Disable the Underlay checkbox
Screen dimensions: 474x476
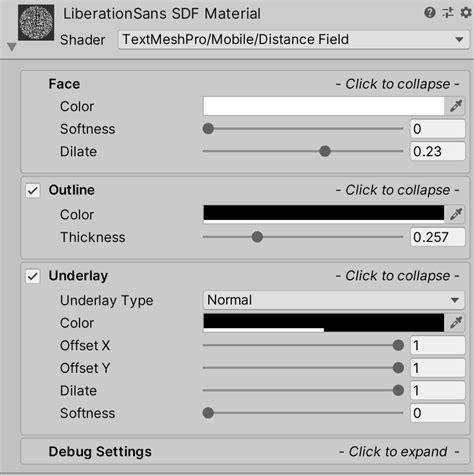33,276
